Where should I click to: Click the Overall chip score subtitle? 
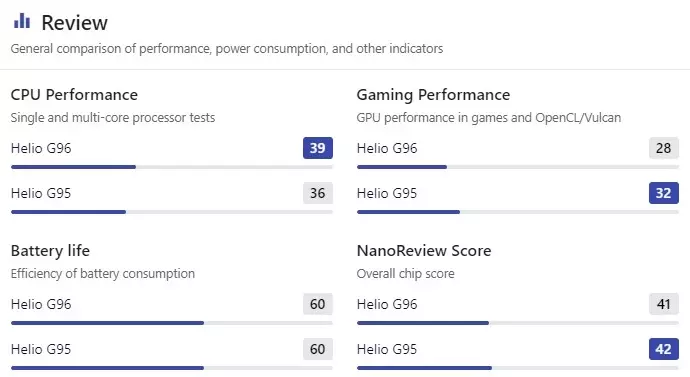pyautogui.click(x=405, y=274)
